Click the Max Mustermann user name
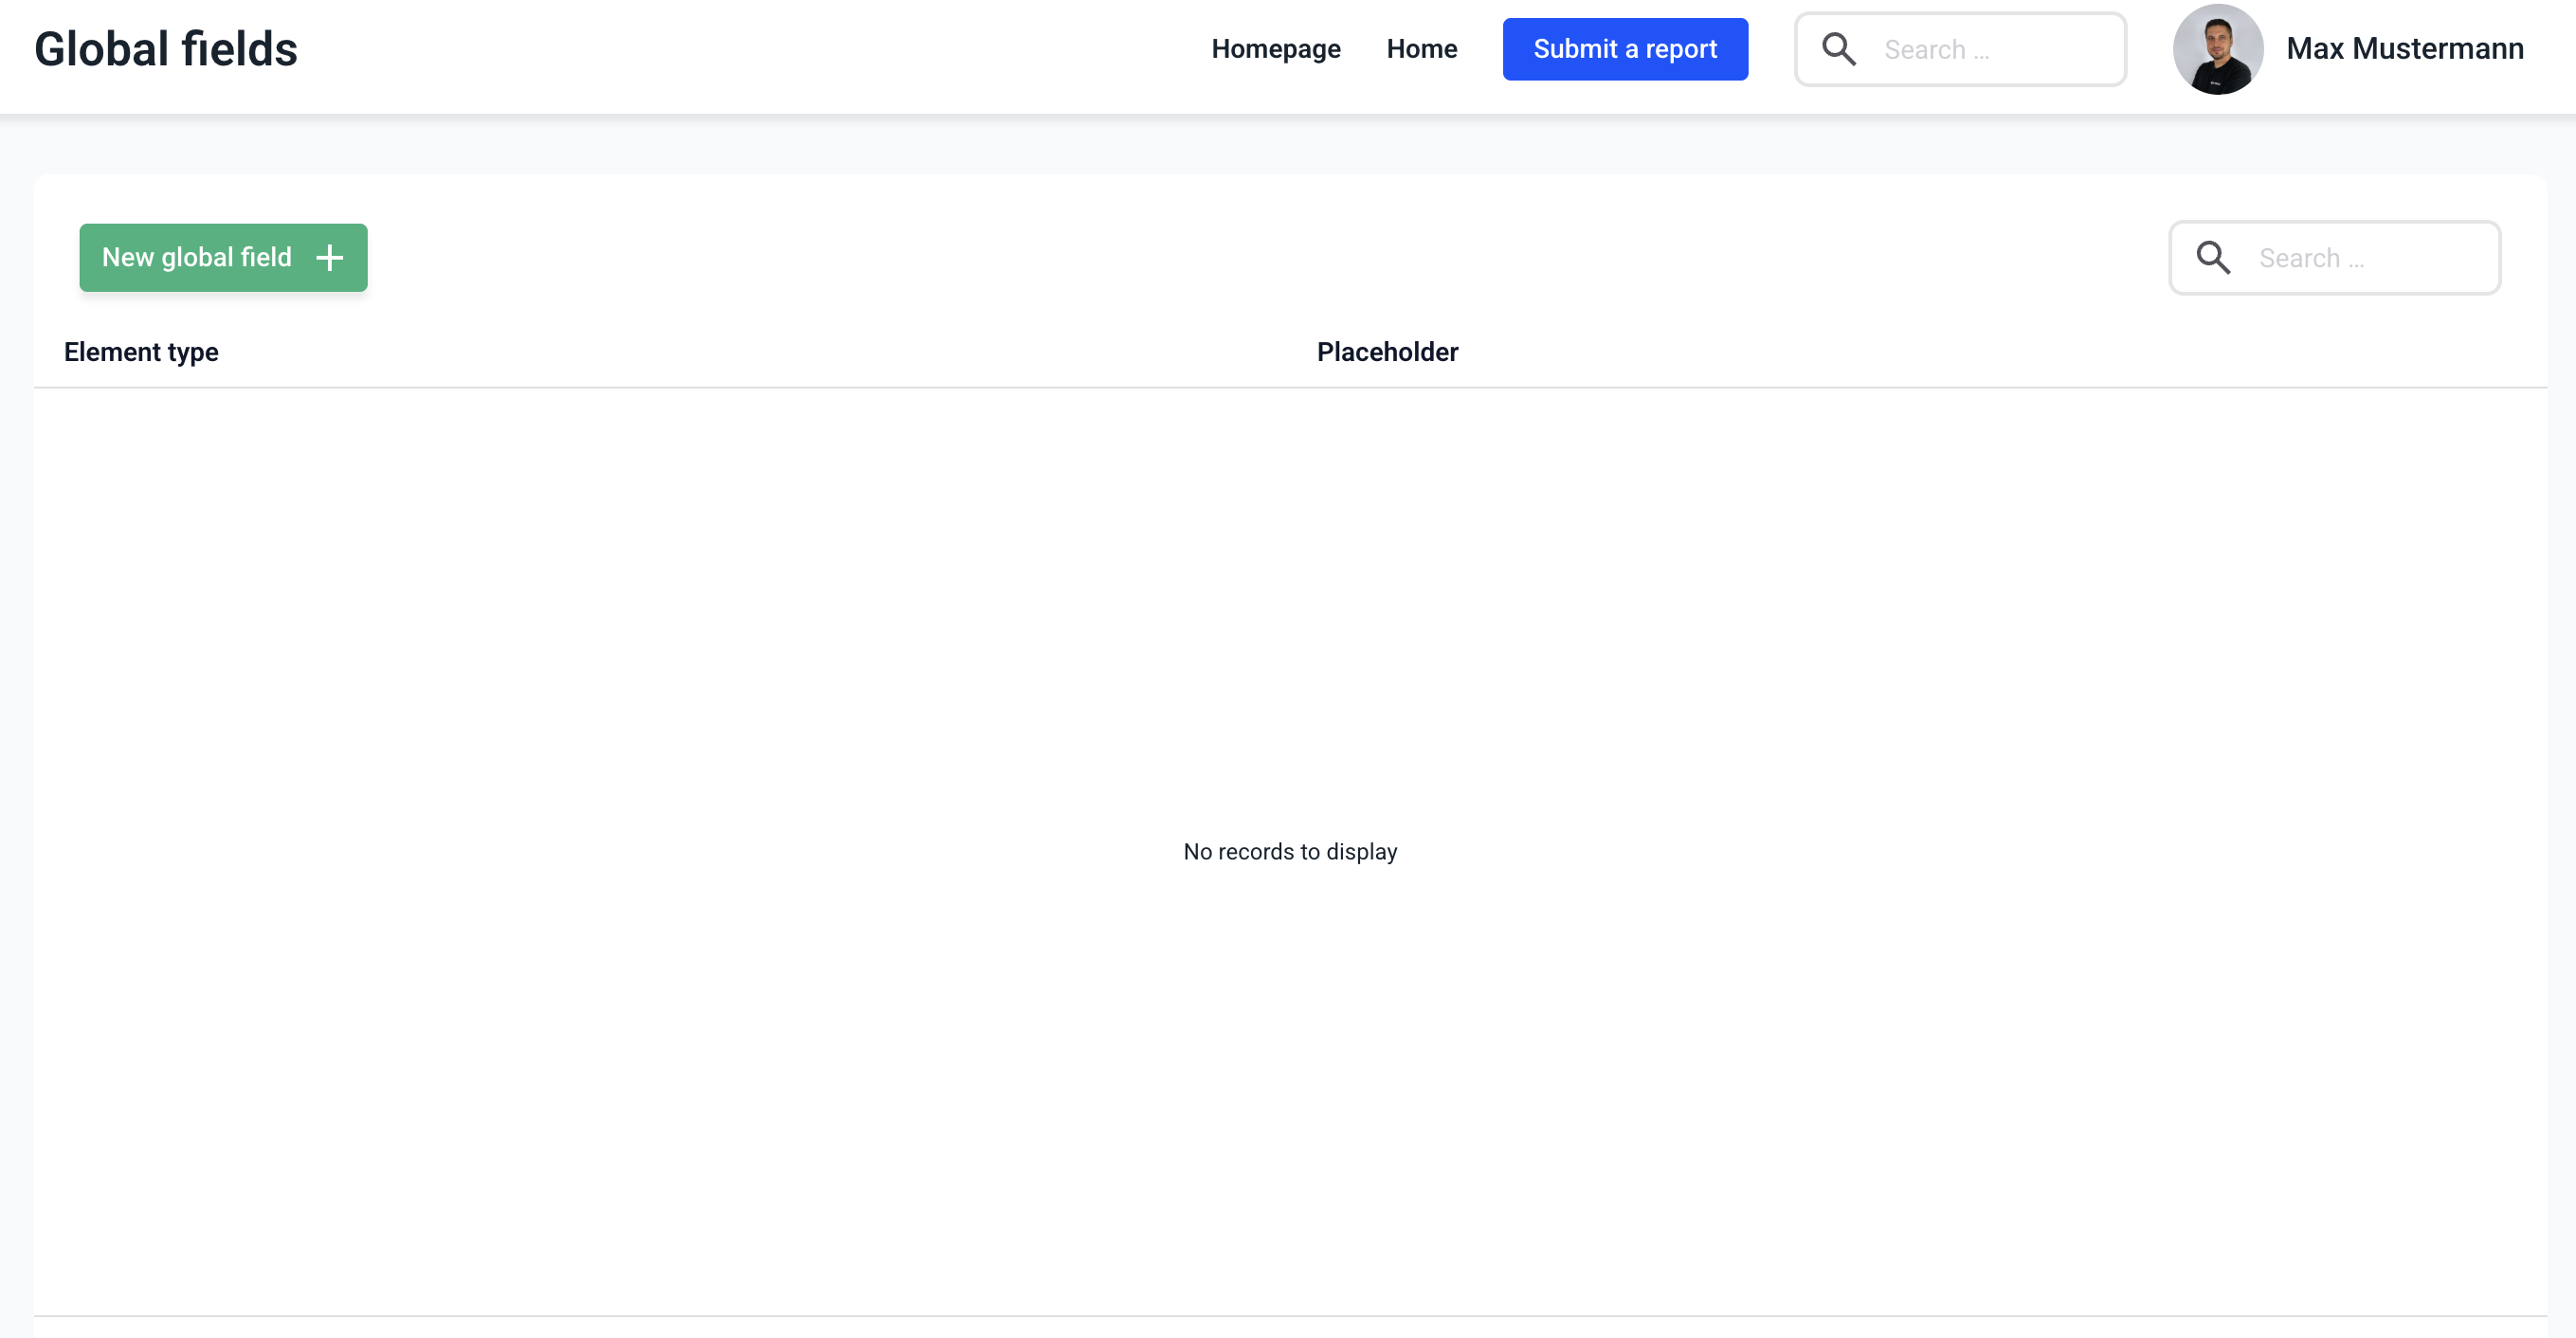The width and height of the screenshot is (2576, 1338). tap(2404, 49)
